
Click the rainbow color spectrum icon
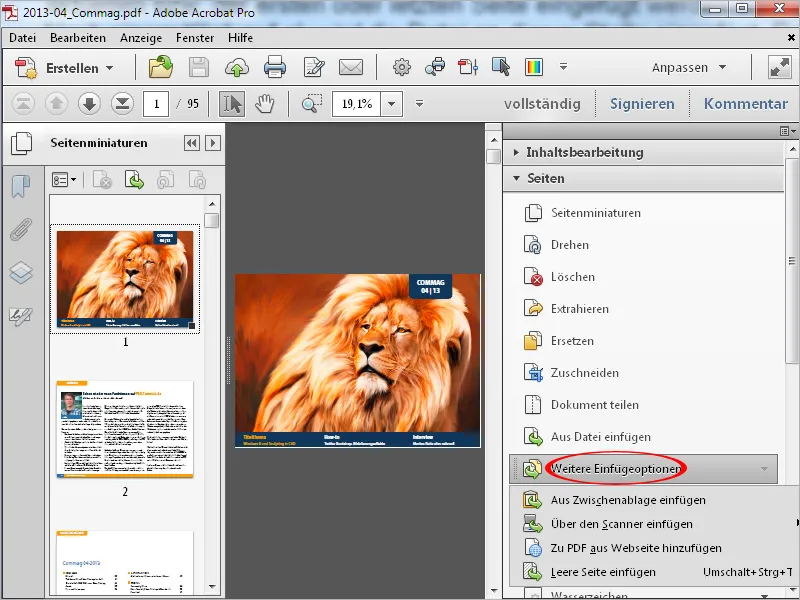pyautogui.click(x=534, y=67)
